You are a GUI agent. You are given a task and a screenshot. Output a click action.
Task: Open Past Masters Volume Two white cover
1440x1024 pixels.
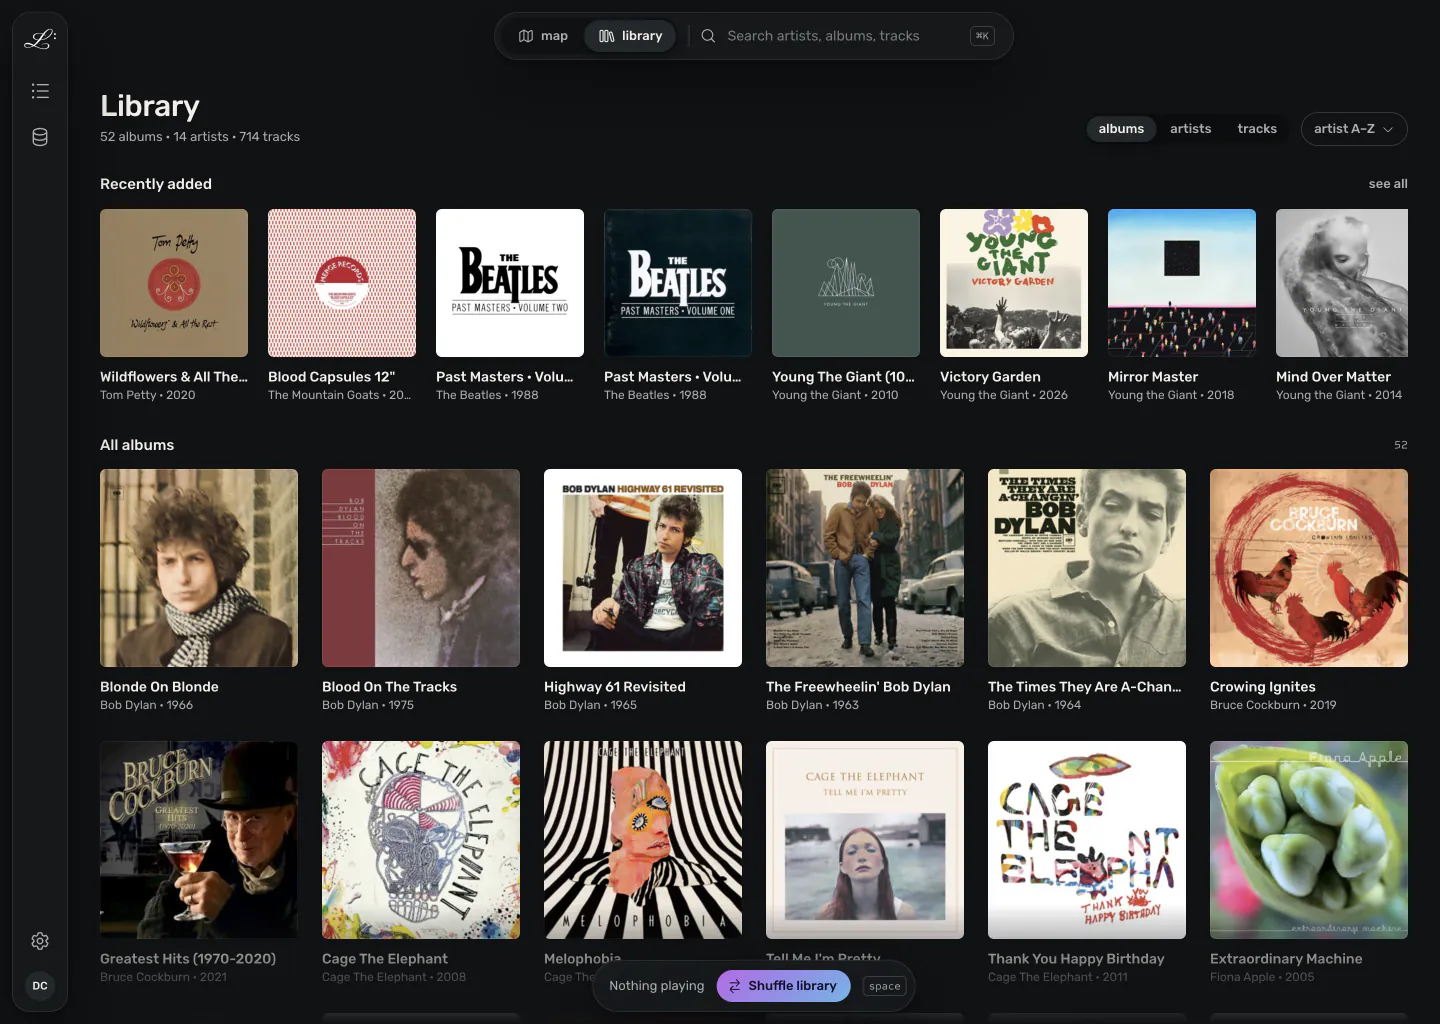point(510,283)
